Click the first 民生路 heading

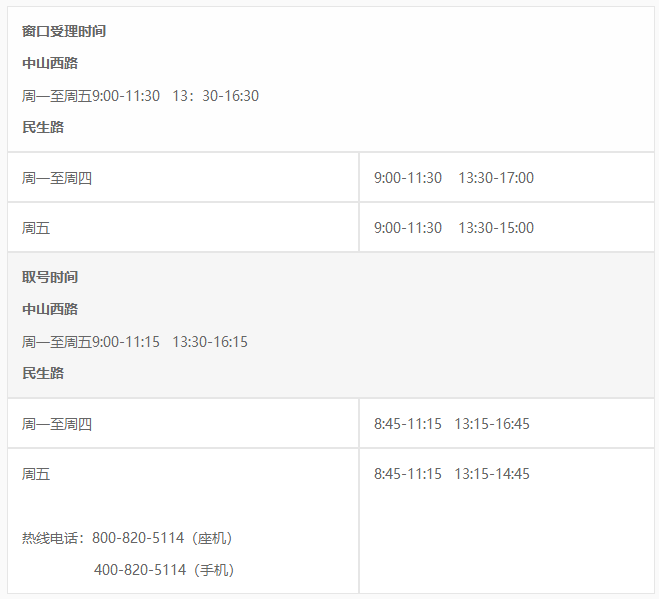tap(43, 127)
